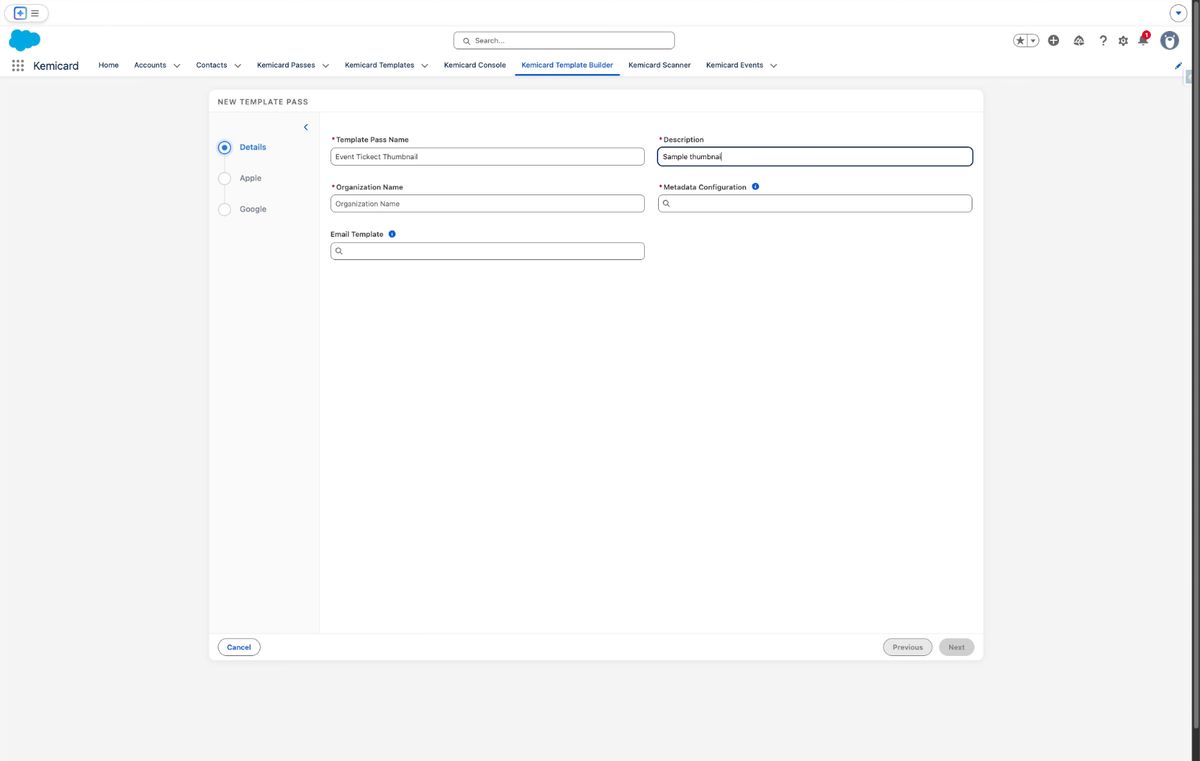Expand the Kemicard Events dropdown chevron
The height and width of the screenshot is (761, 1200).
(x=774, y=66)
